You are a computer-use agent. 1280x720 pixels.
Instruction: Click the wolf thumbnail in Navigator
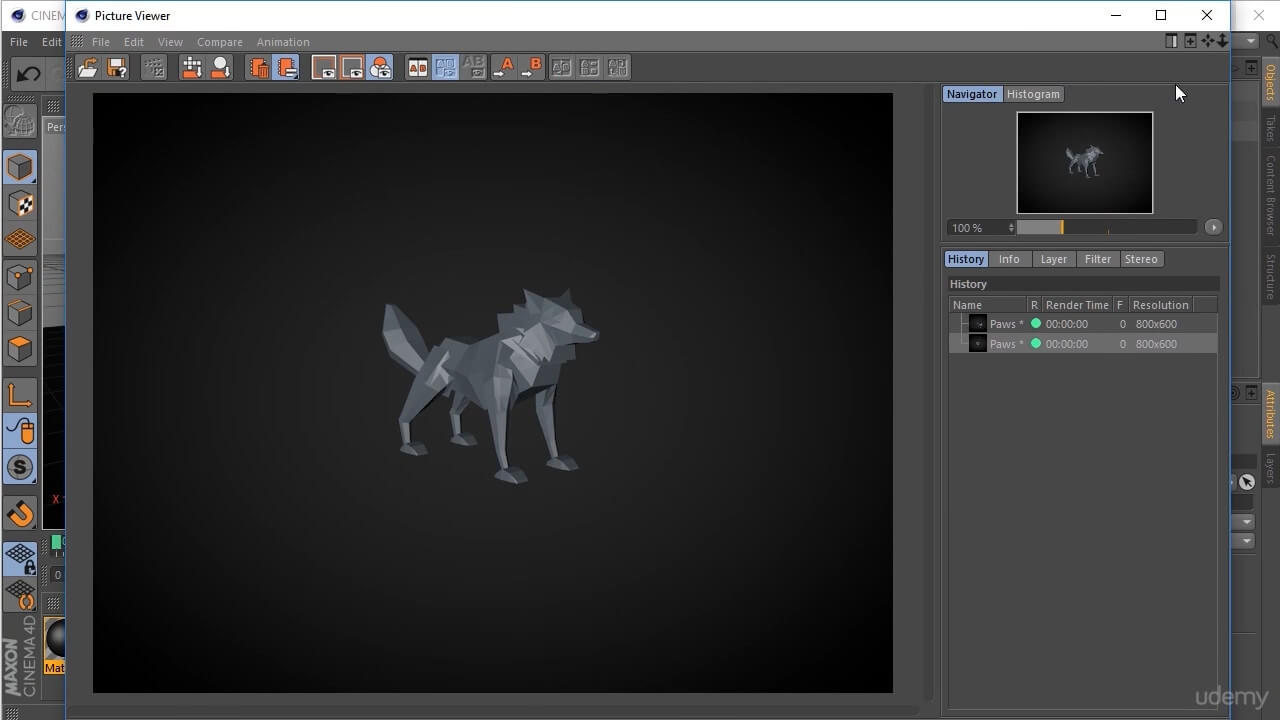pyautogui.click(x=1084, y=162)
